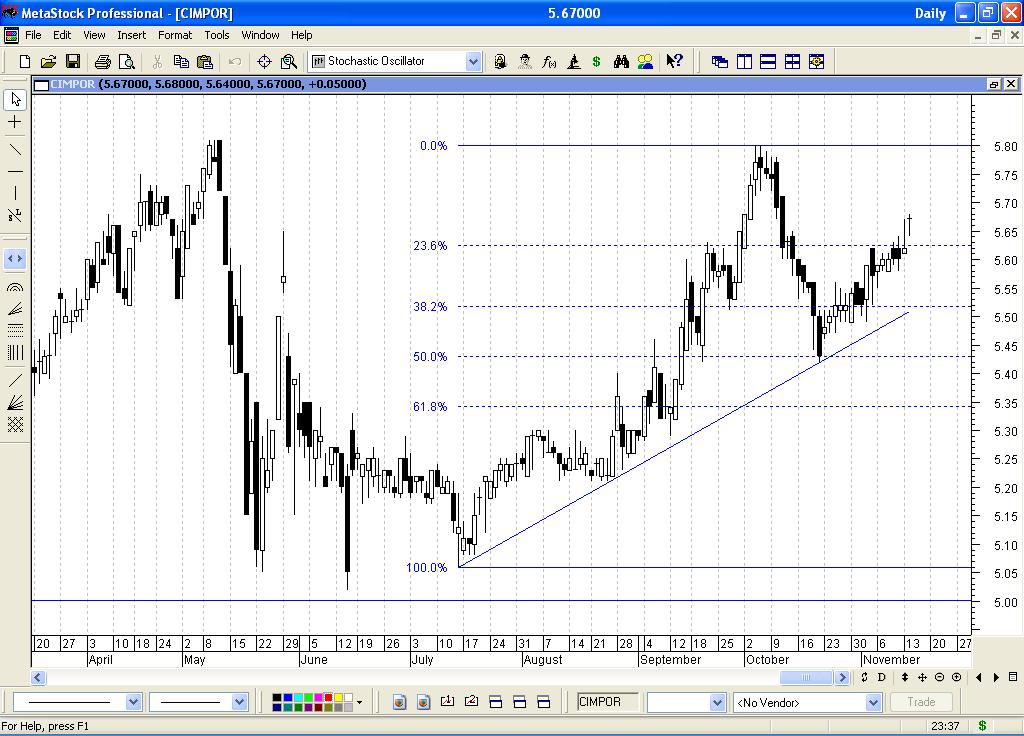Select the trendline drawing tool
Viewport: 1024px width, 736px height.
15,150
